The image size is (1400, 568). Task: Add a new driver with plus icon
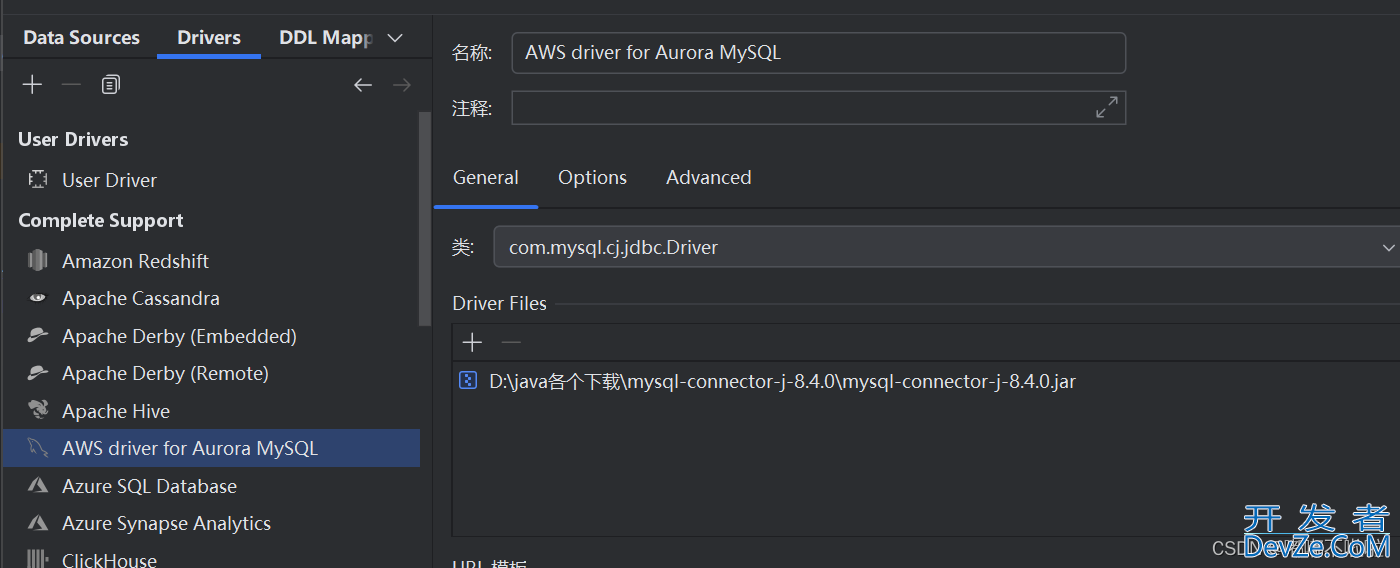33,85
